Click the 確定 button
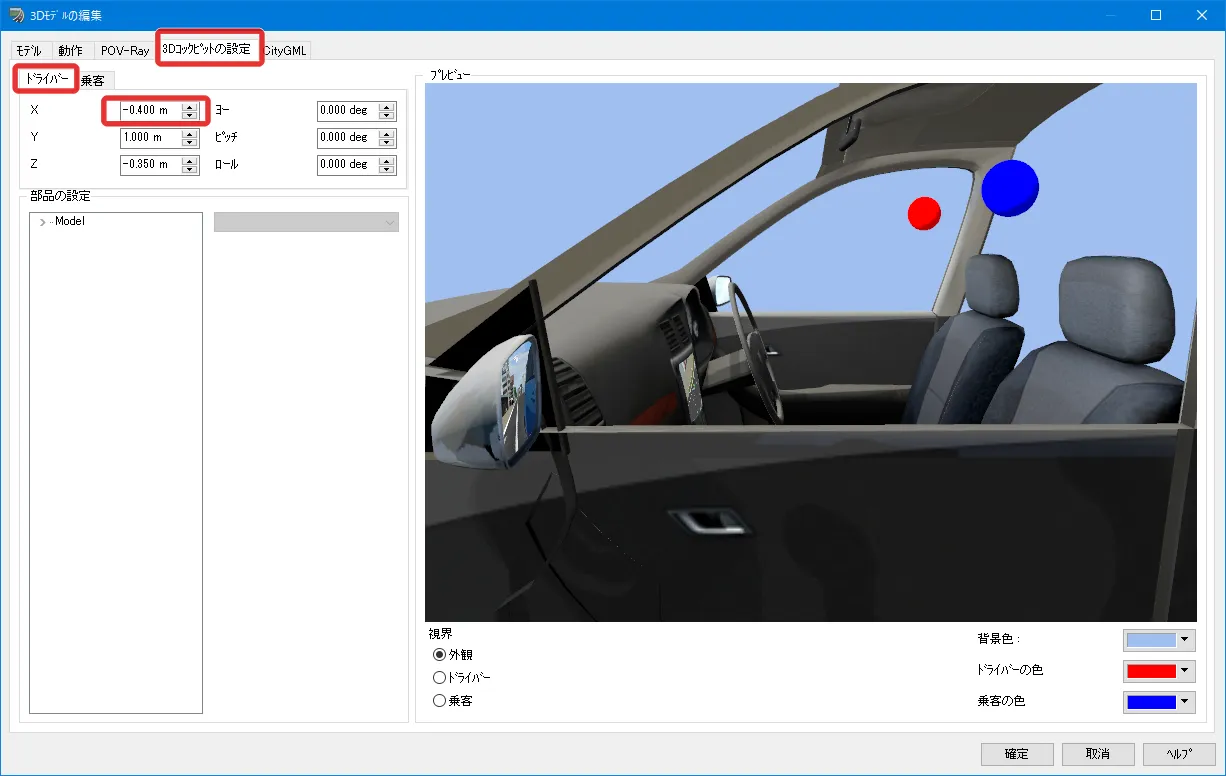Viewport: 1226px width, 776px height. (1017, 754)
